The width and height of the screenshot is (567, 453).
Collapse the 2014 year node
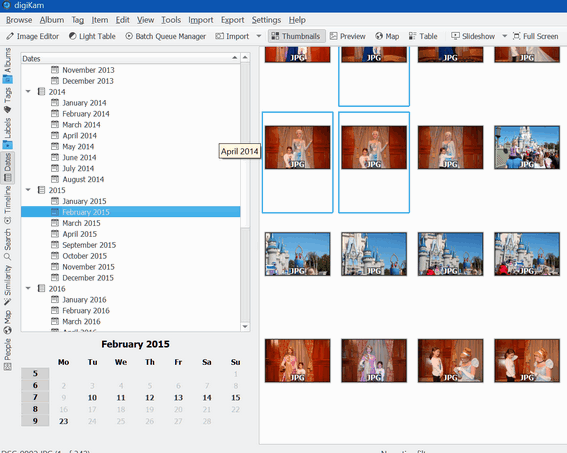[x=28, y=91]
